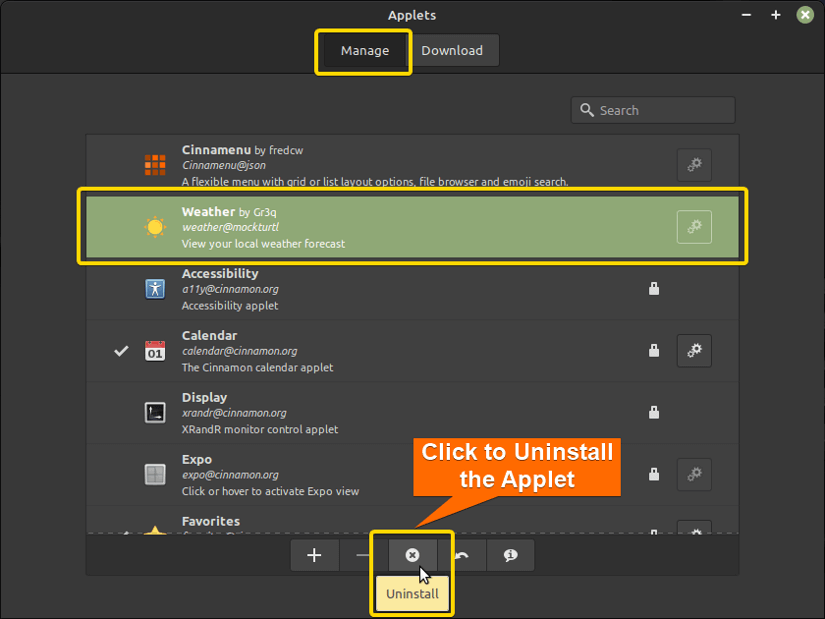The height and width of the screenshot is (619, 825).
Task: Click the lock icon on Calendar row
Action: pos(654,351)
